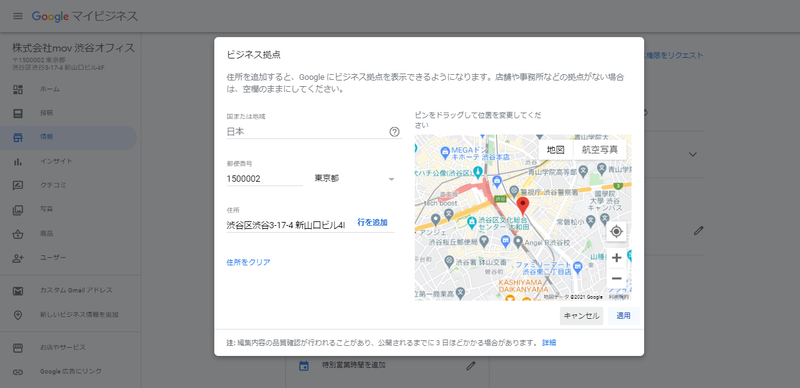Image resolution: width=800 pixels, height=388 pixels.
Task: Switch map to 地図 view
Action: click(556, 150)
